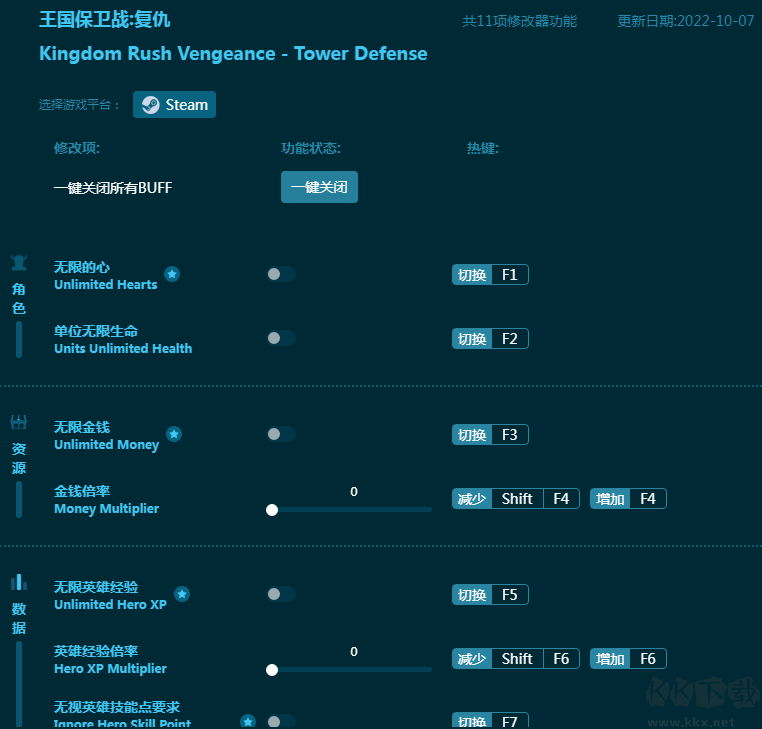The width and height of the screenshot is (762, 729).
Task: Click the Hero XP Multiplier slider handle
Action: pyautogui.click(x=272, y=670)
